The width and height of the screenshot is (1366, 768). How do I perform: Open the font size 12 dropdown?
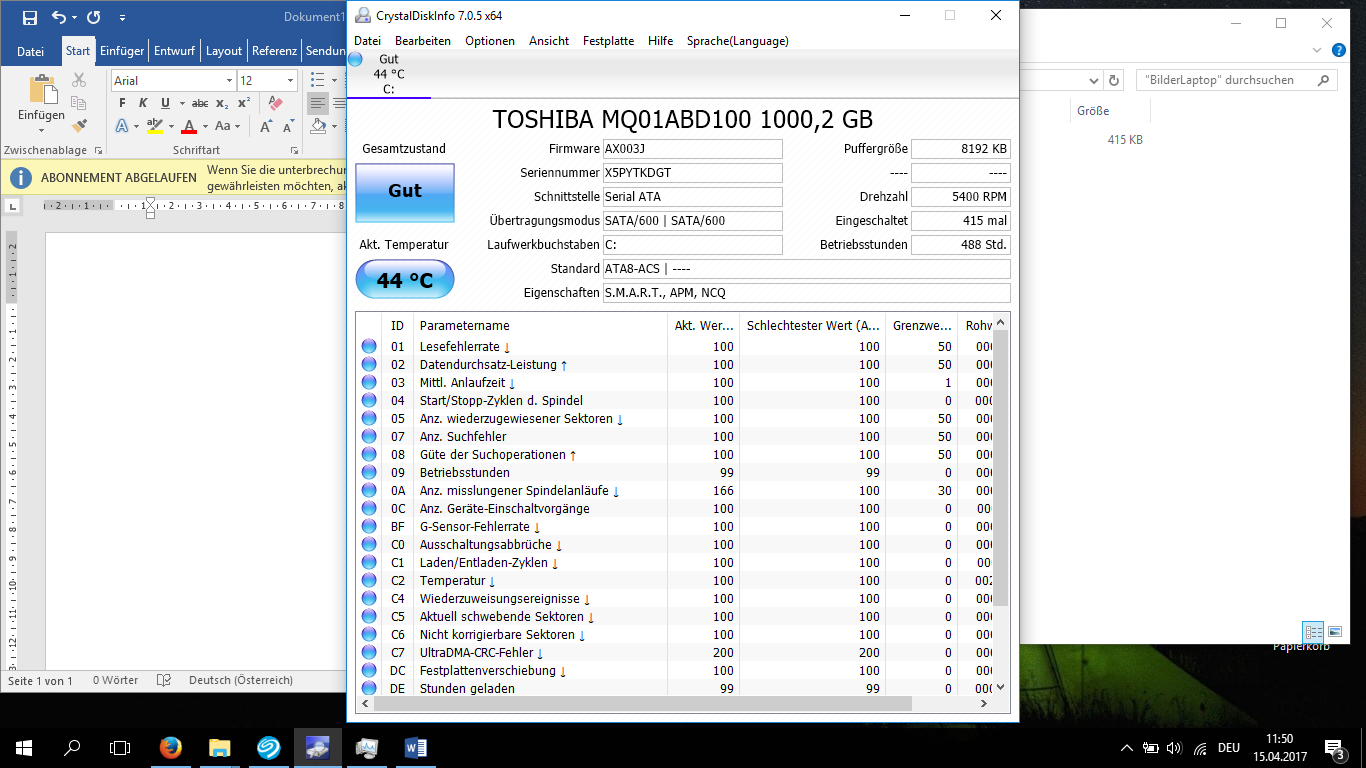[x=291, y=80]
